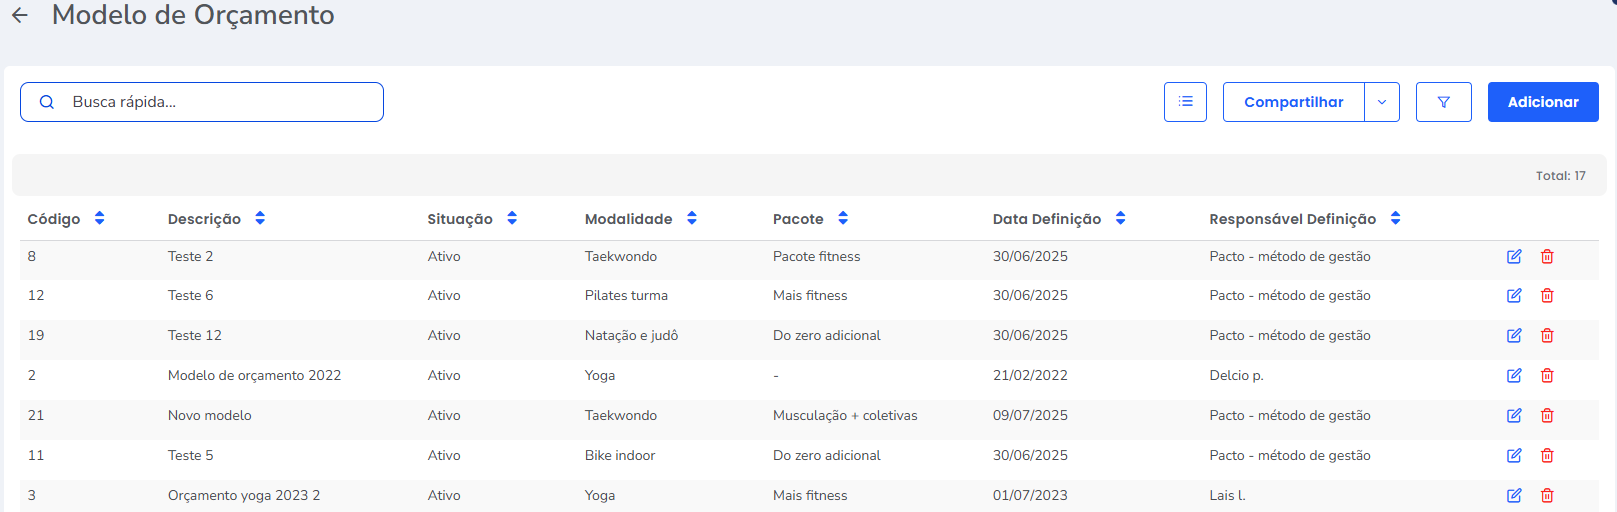This screenshot has height=512, width=1617.
Task: Edit the Teste 2 row
Action: point(1514,257)
